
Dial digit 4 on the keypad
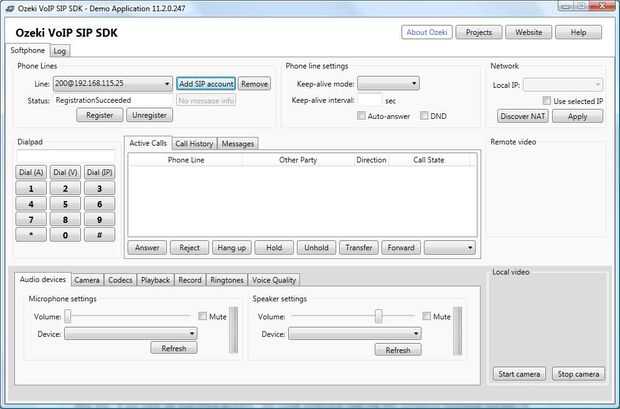pos(31,204)
